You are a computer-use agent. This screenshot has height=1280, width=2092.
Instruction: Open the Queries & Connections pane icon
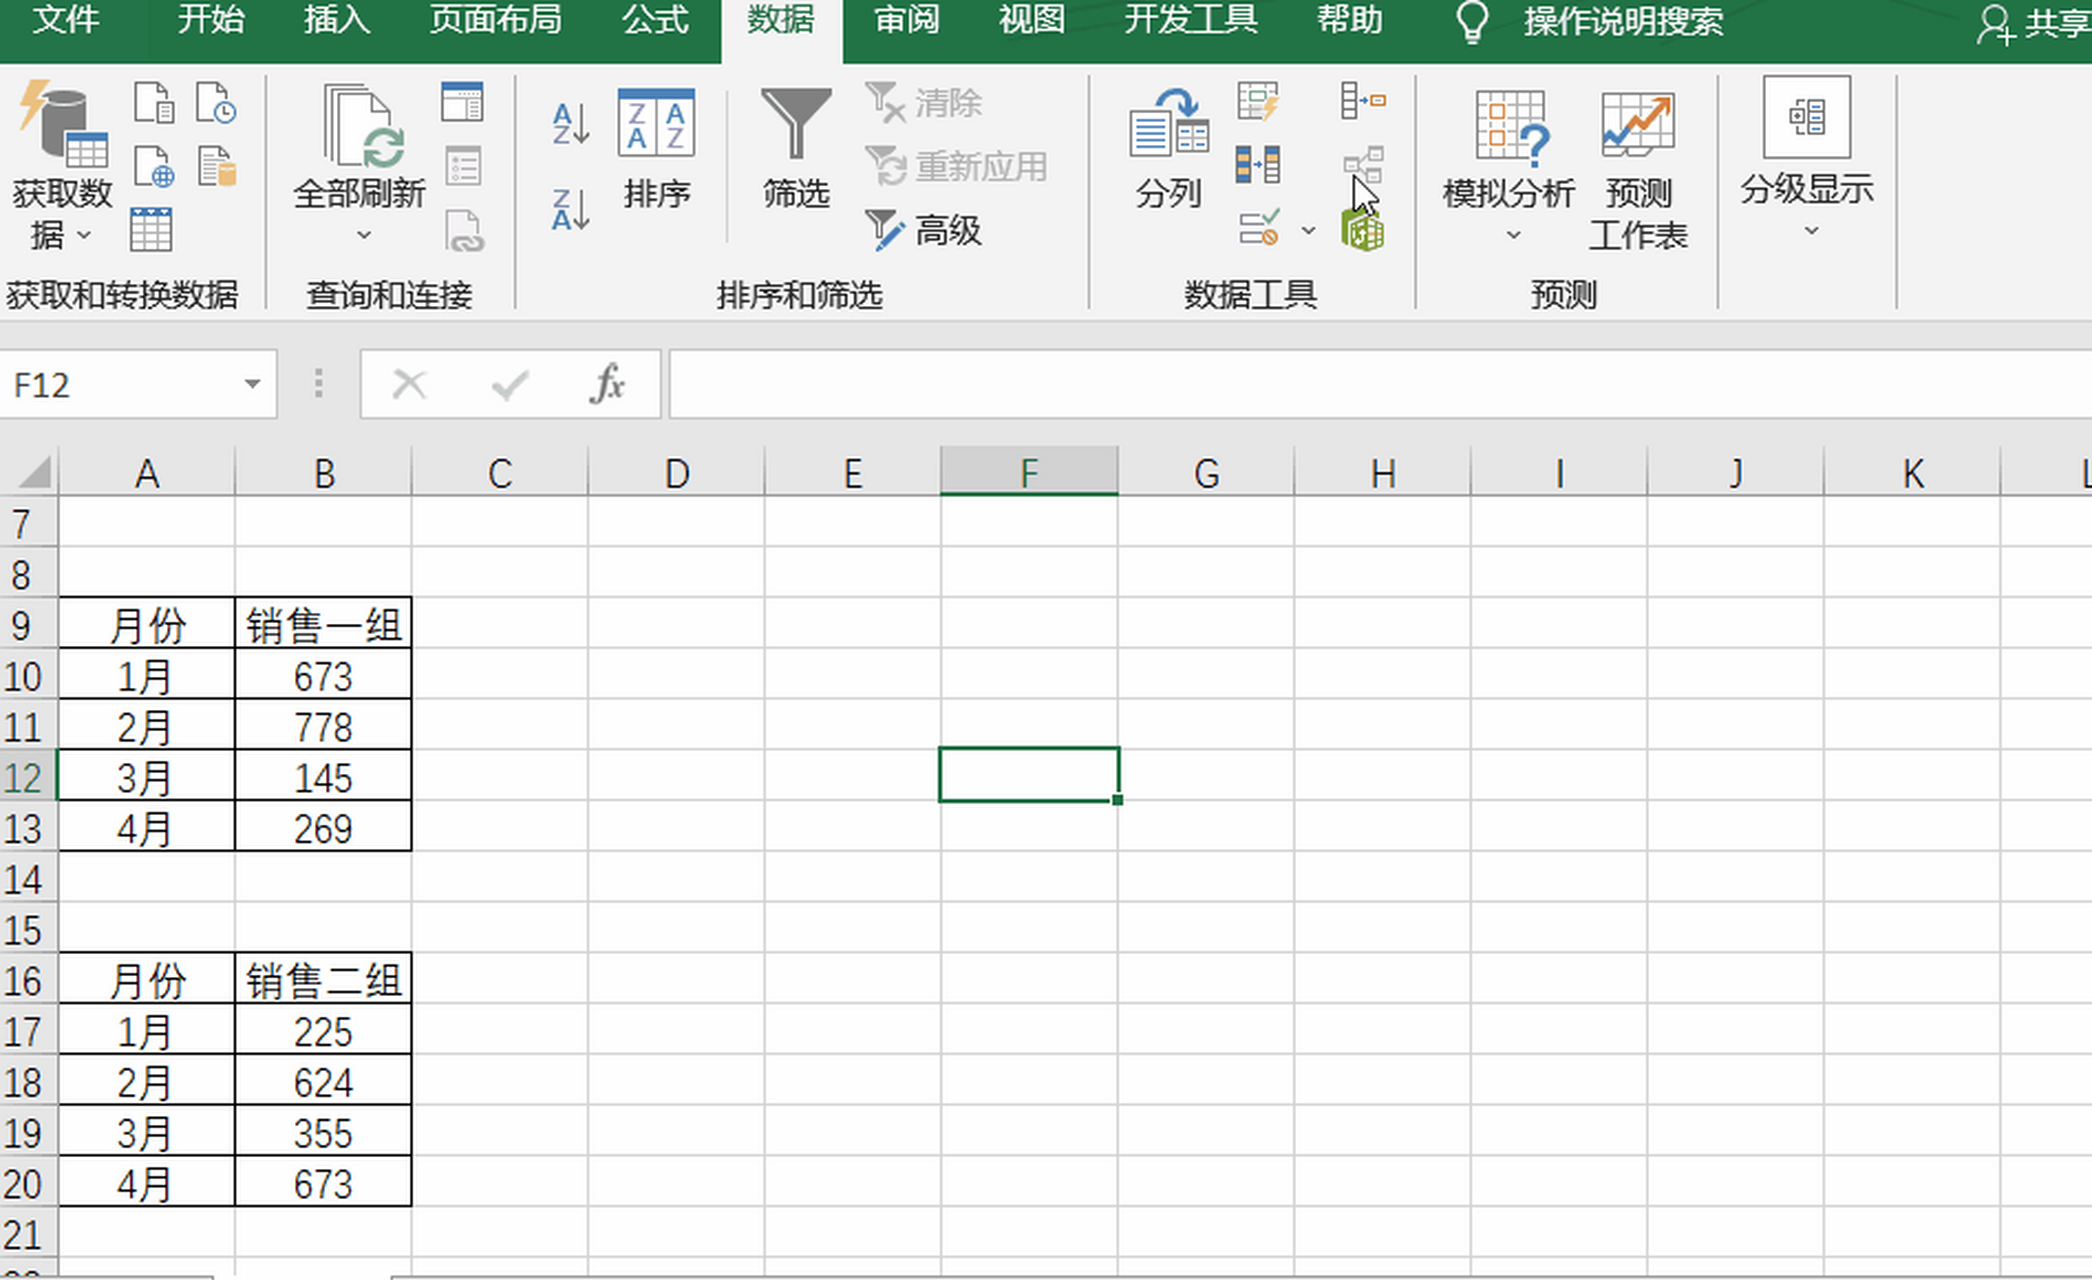pos(462,102)
